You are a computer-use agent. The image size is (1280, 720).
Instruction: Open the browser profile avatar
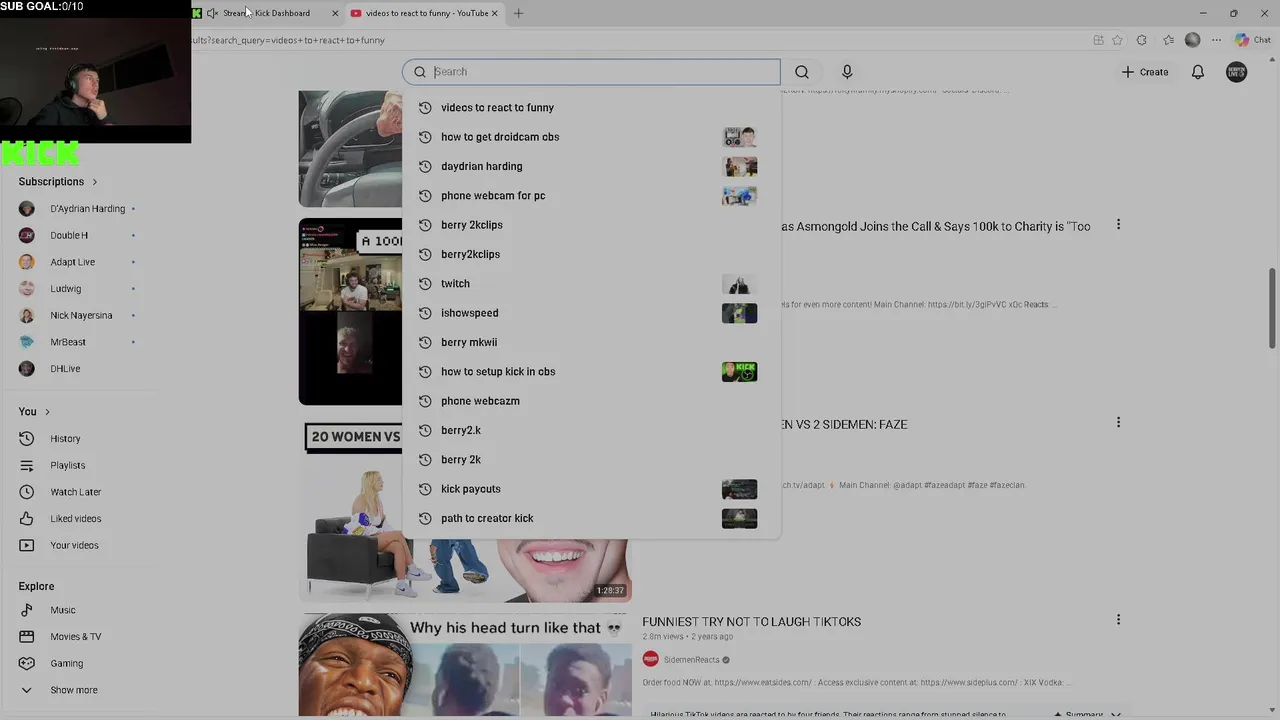pos(1192,40)
